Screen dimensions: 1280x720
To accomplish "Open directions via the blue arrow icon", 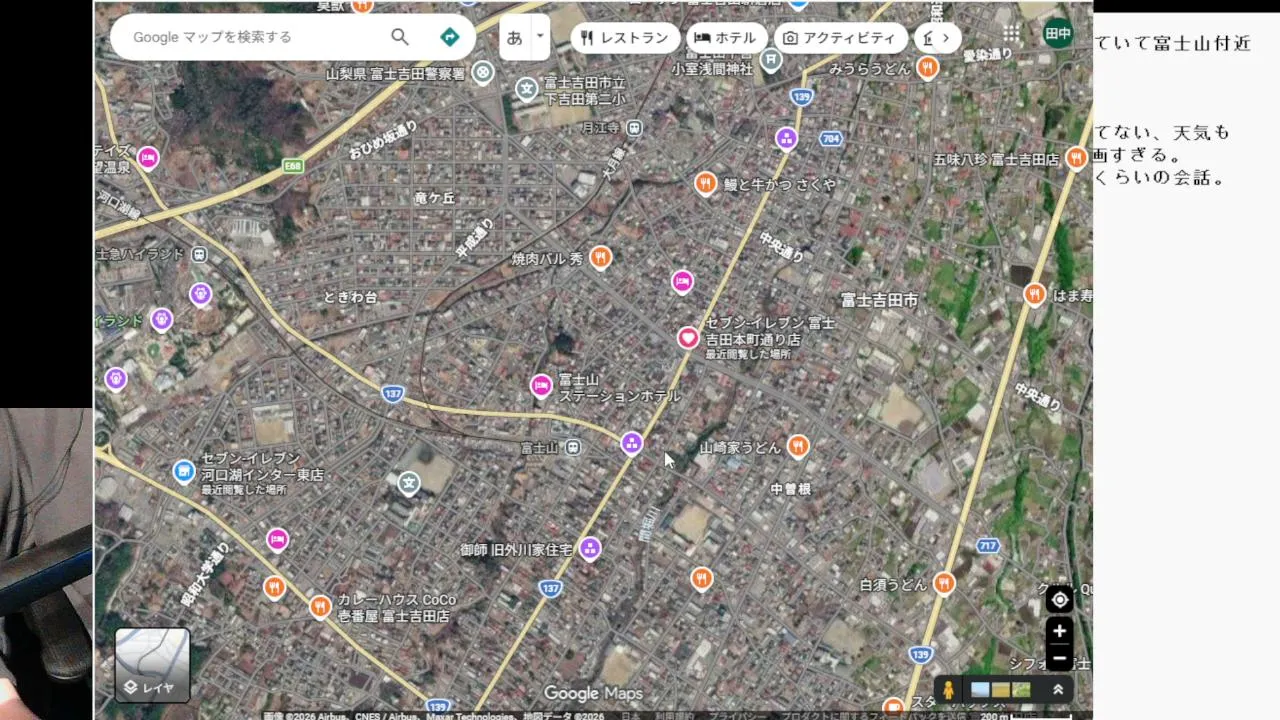I will pyautogui.click(x=450, y=37).
